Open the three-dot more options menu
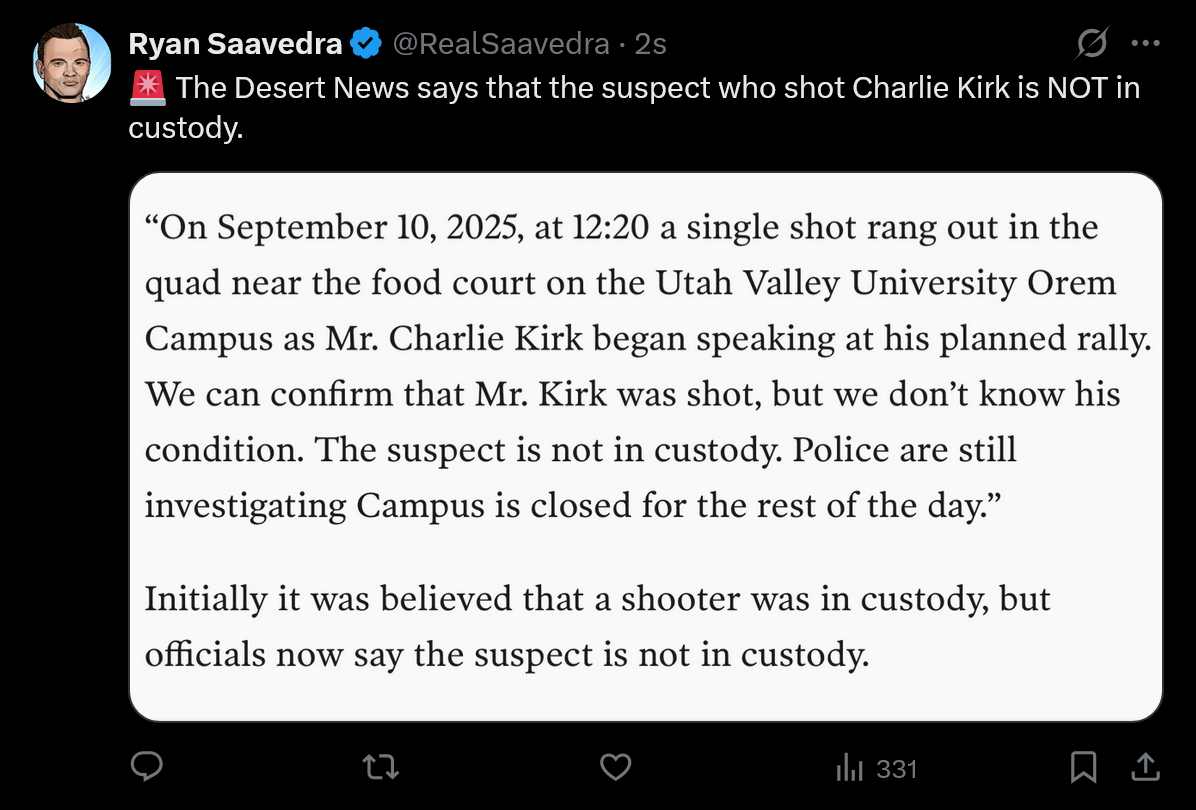 click(1146, 43)
